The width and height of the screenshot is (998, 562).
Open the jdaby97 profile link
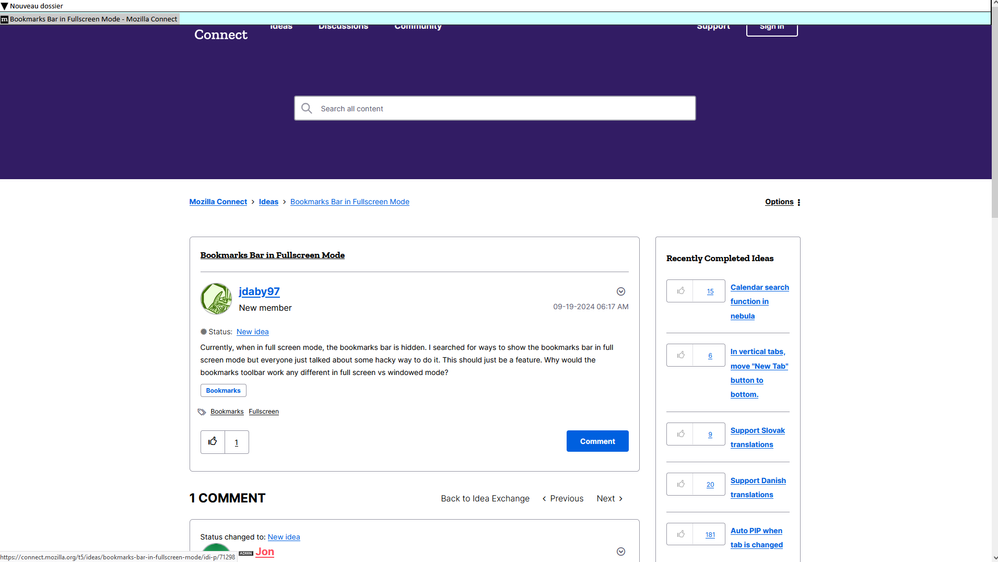coord(259,292)
